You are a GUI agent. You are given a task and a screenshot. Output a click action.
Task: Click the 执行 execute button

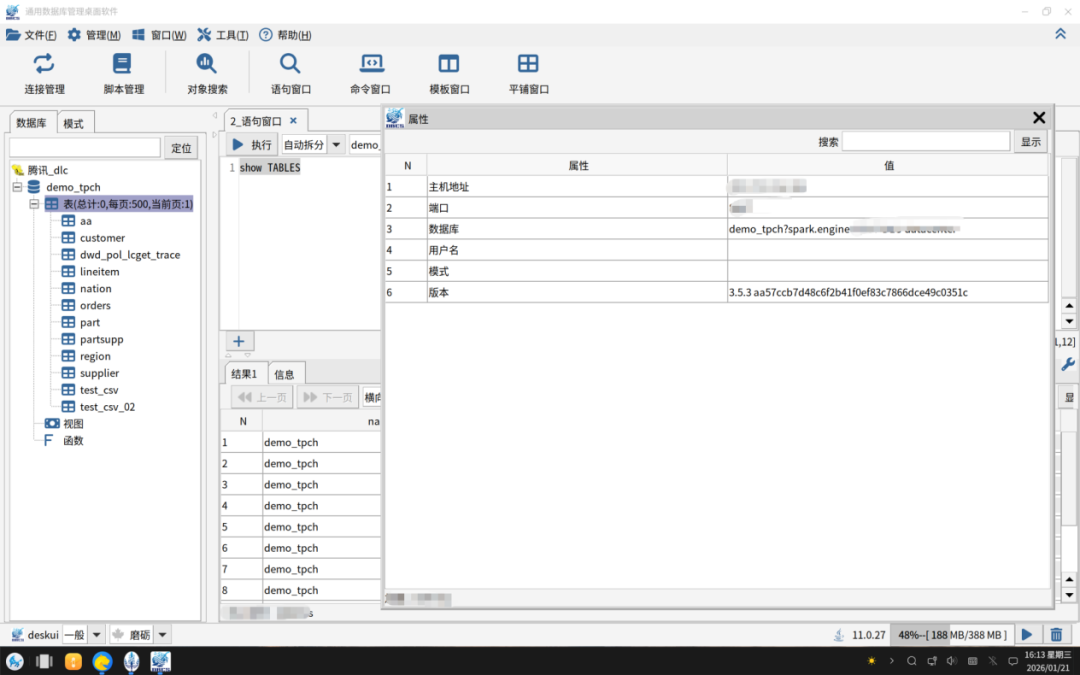tap(252, 145)
